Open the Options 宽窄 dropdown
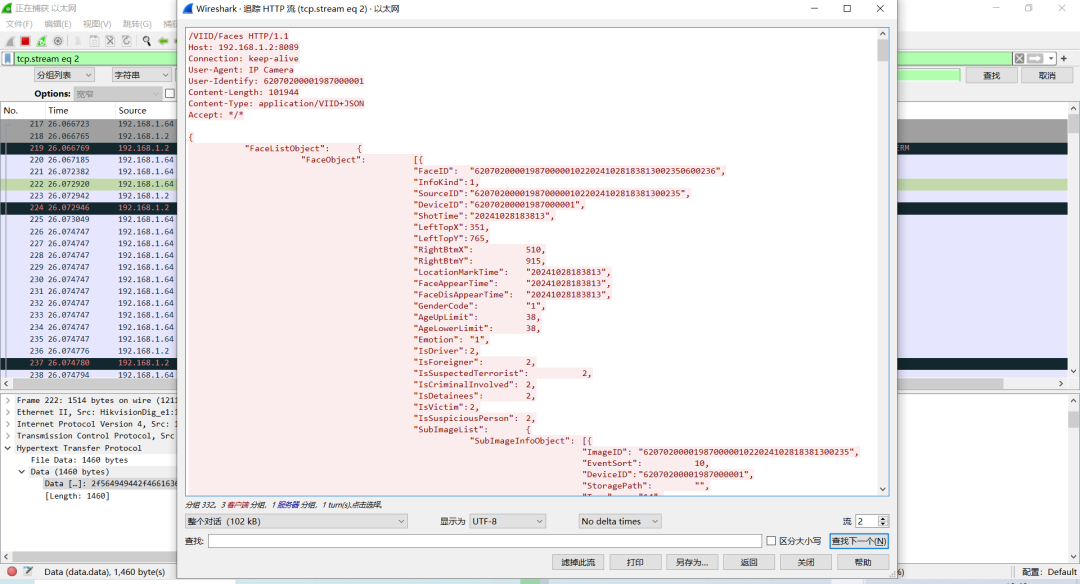The width and height of the screenshot is (1080, 584). pos(117,94)
